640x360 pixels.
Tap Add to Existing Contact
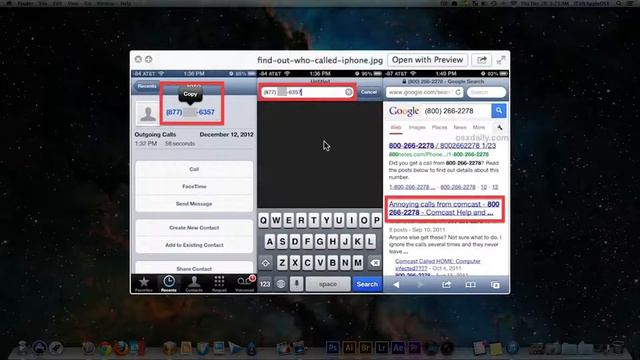[x=194, y=245]
